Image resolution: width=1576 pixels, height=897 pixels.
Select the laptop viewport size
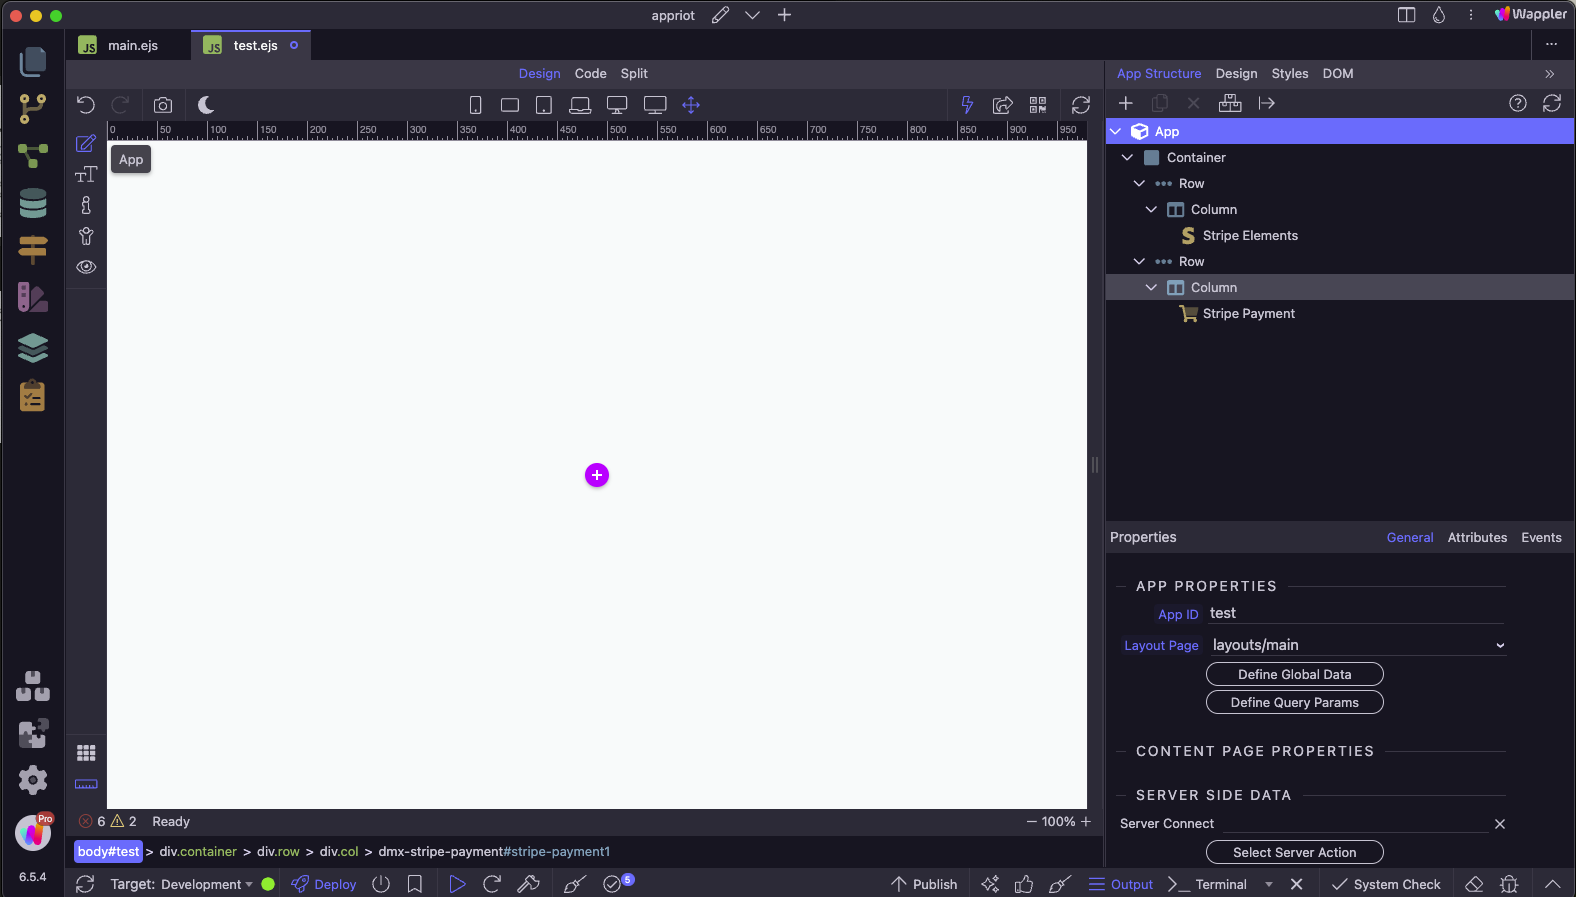coord(580,105)
